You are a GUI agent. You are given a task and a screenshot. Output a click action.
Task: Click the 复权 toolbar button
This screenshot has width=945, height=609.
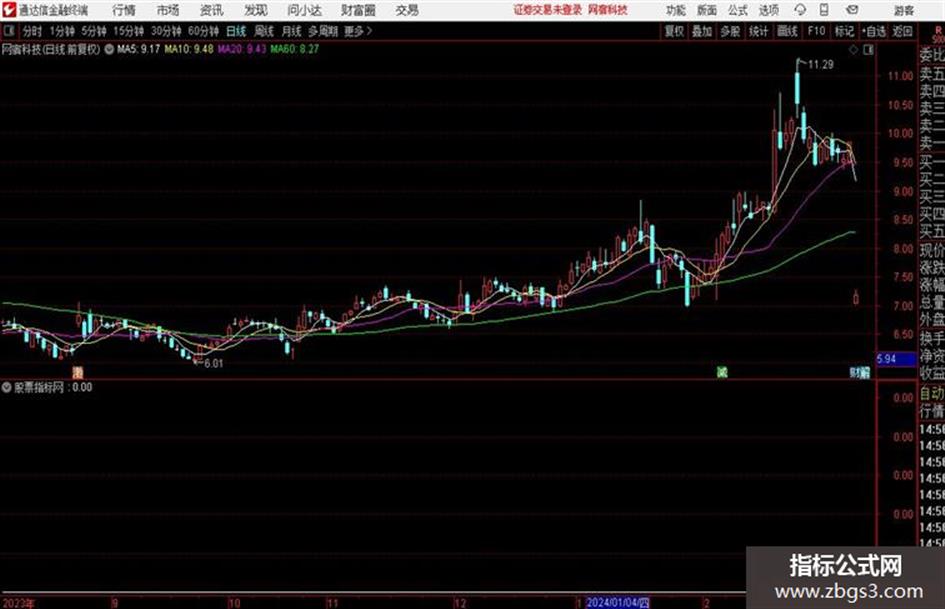(674, 31)
